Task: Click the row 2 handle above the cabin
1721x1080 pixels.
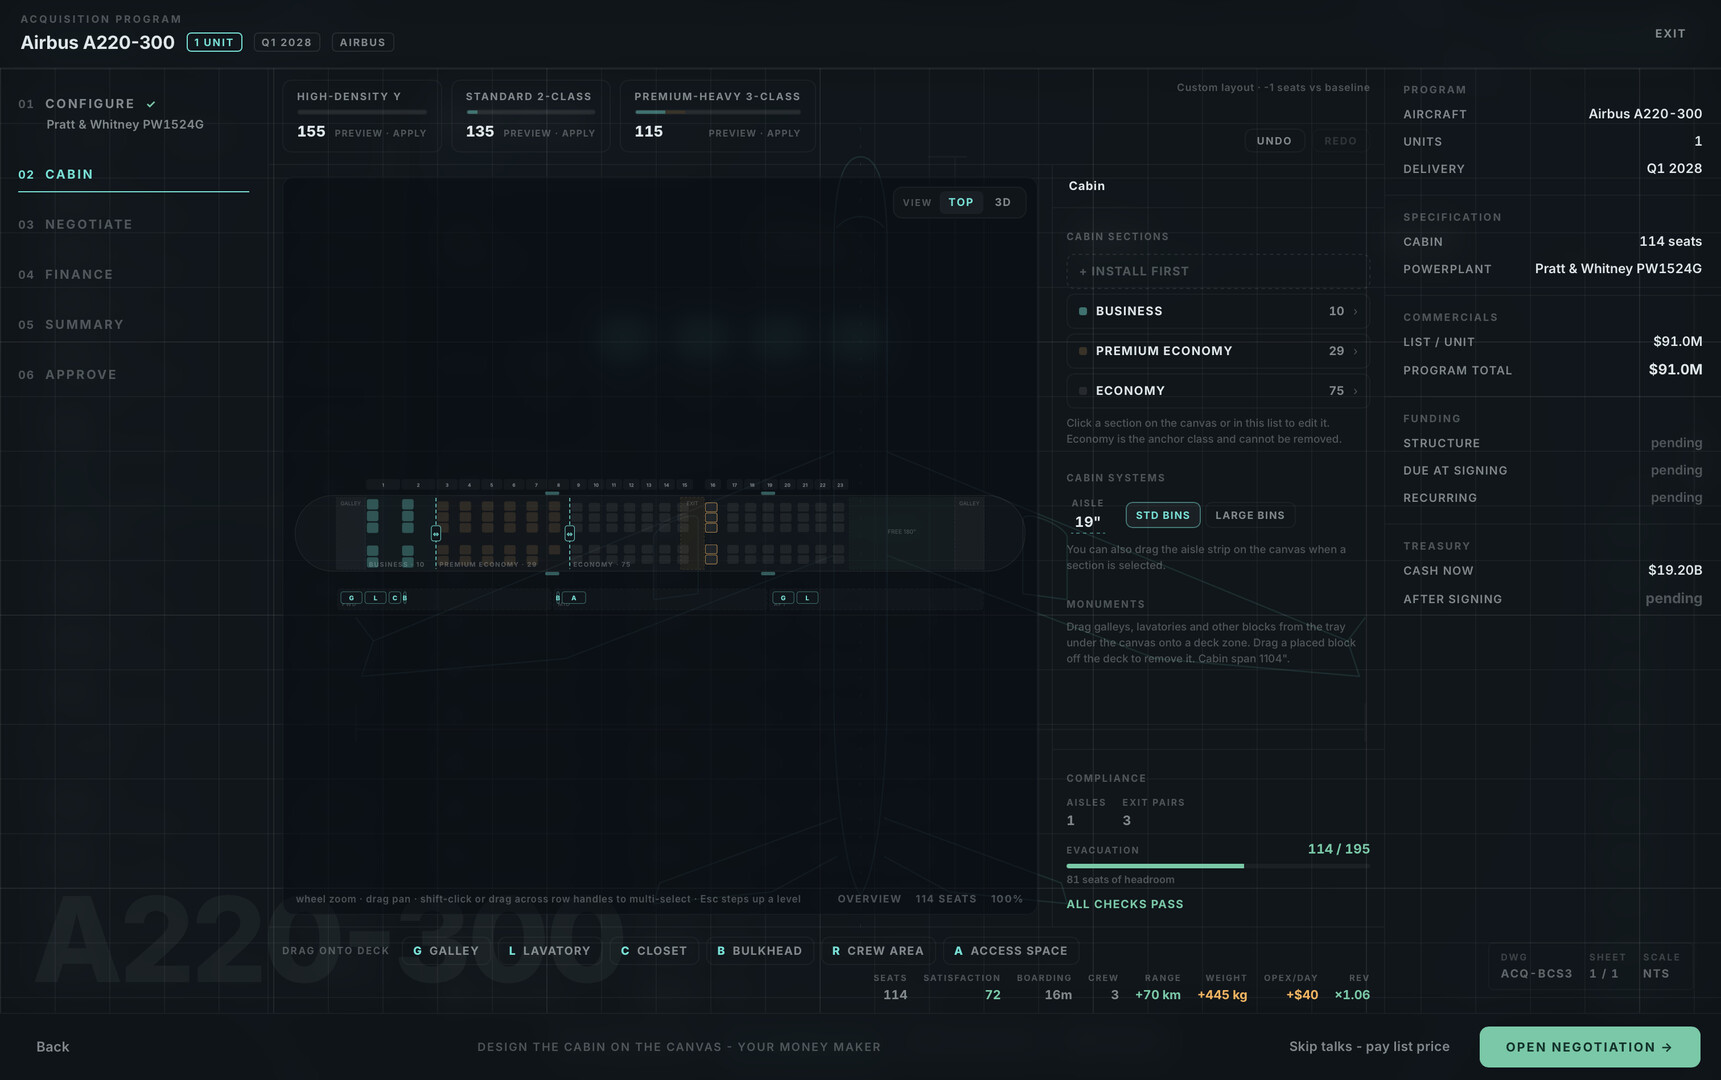Action: coord(418,485)
